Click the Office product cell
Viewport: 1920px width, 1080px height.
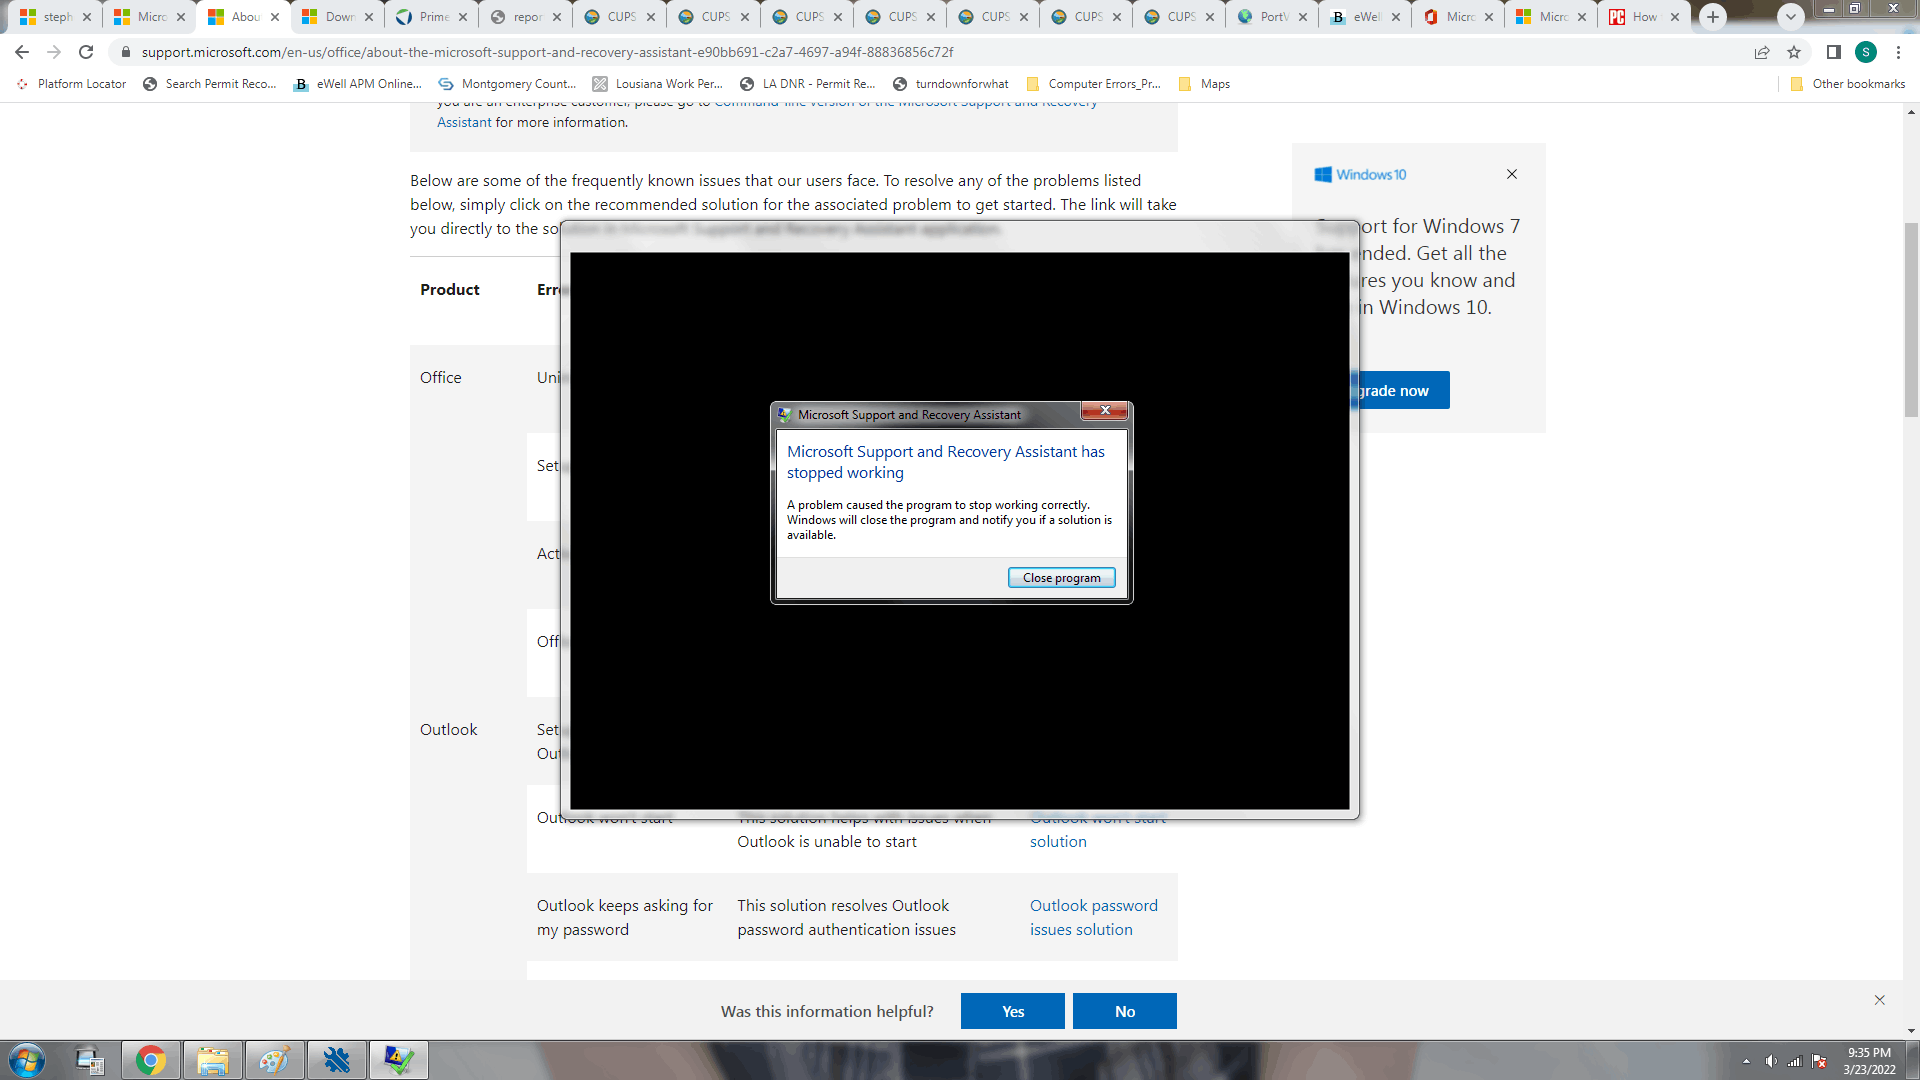tap(441, 377)
